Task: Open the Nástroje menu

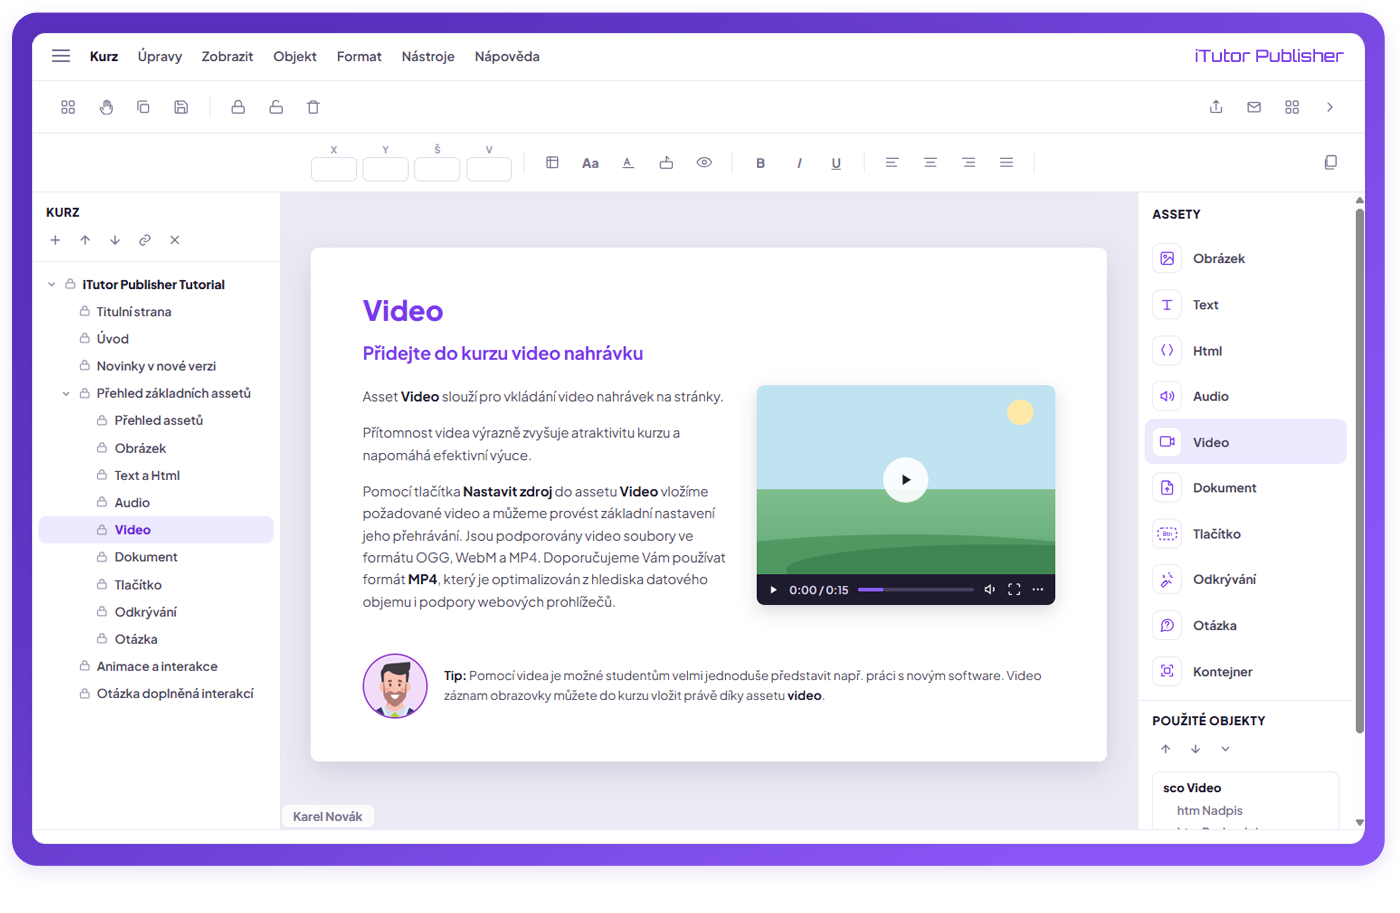Action: click(428, 56)
